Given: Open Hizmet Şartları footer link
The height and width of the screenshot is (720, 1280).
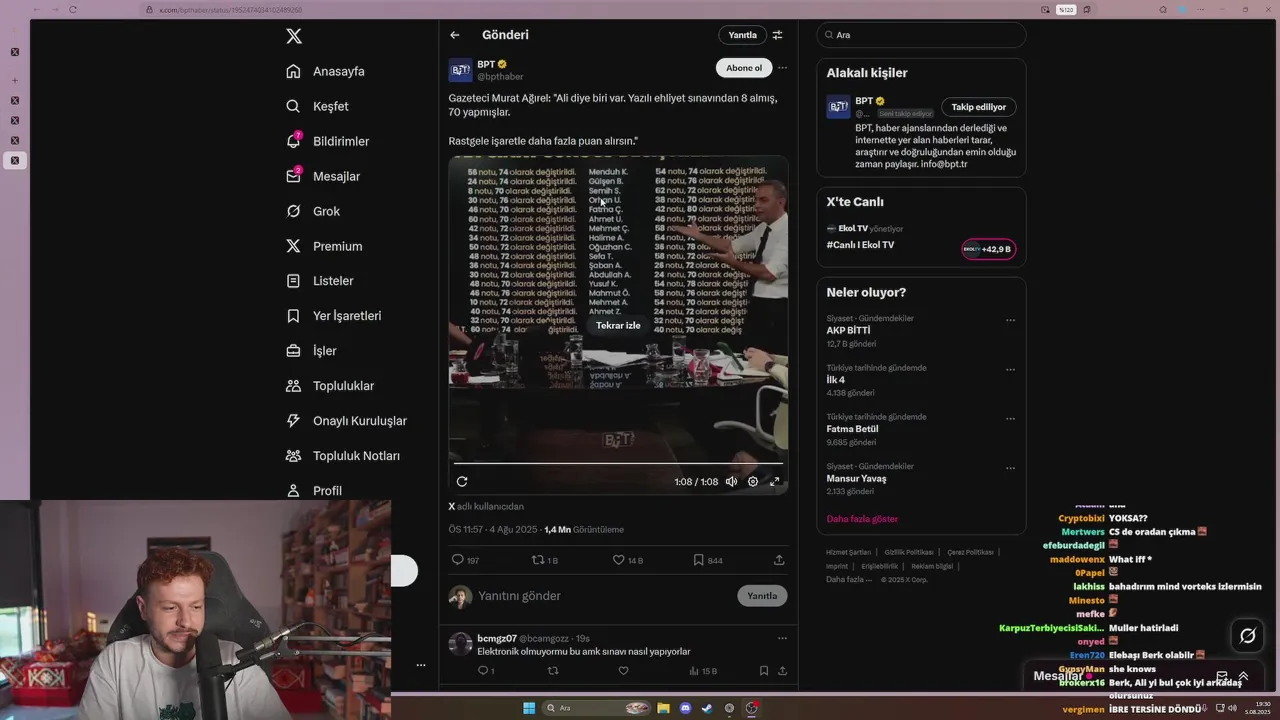Looking at the screenshot, I should [848, 552].
